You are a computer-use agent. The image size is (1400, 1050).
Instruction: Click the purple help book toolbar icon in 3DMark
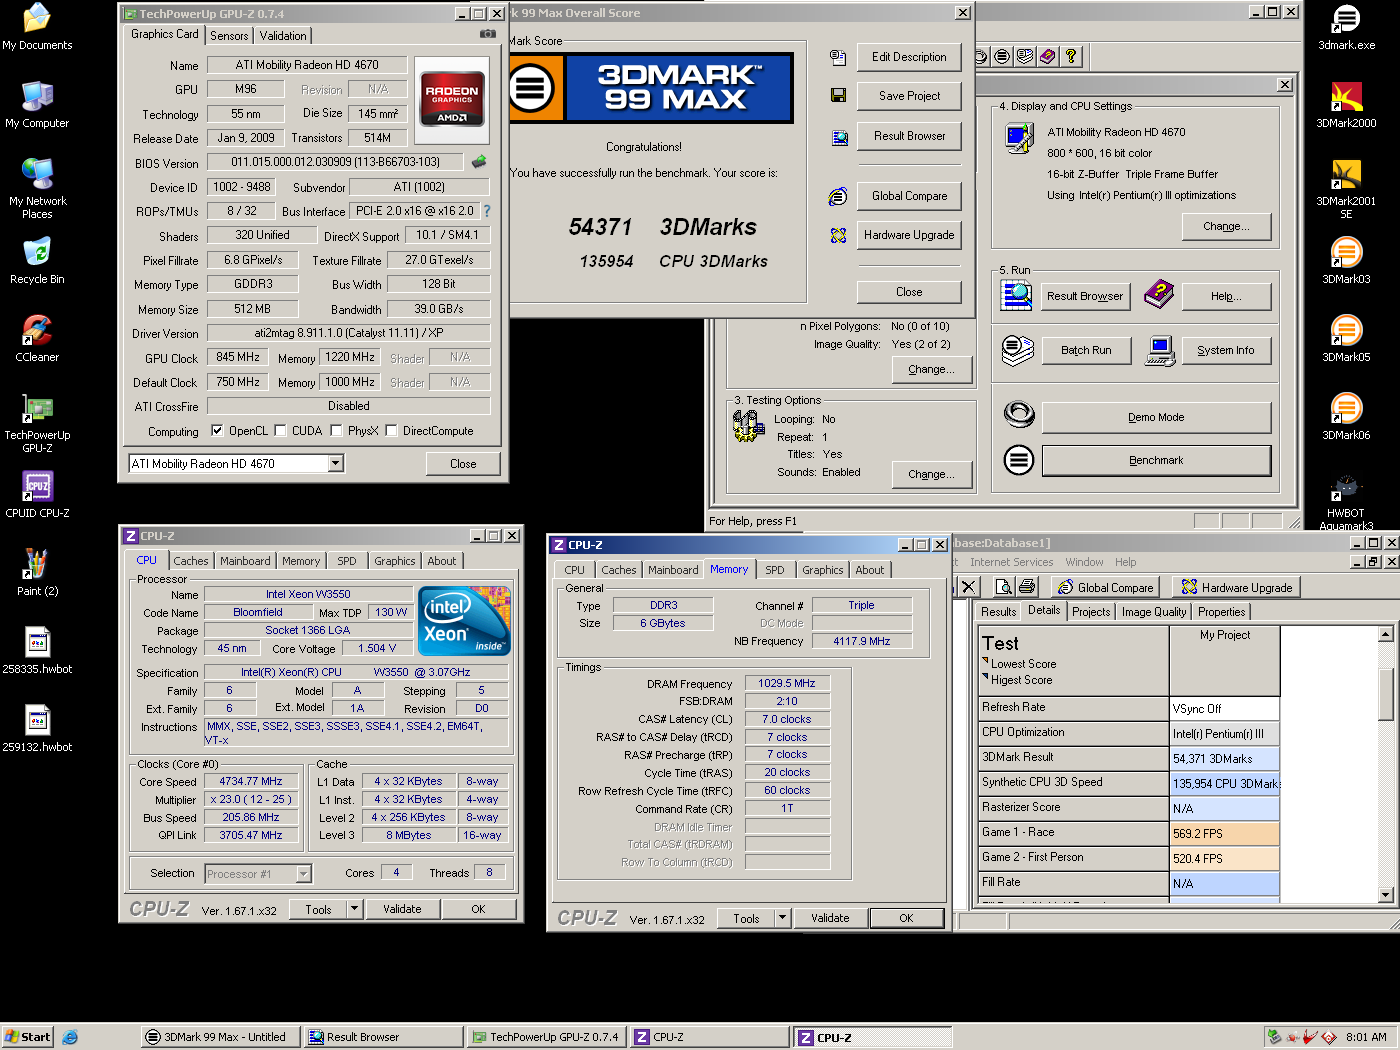click(x=1047, y=56)
